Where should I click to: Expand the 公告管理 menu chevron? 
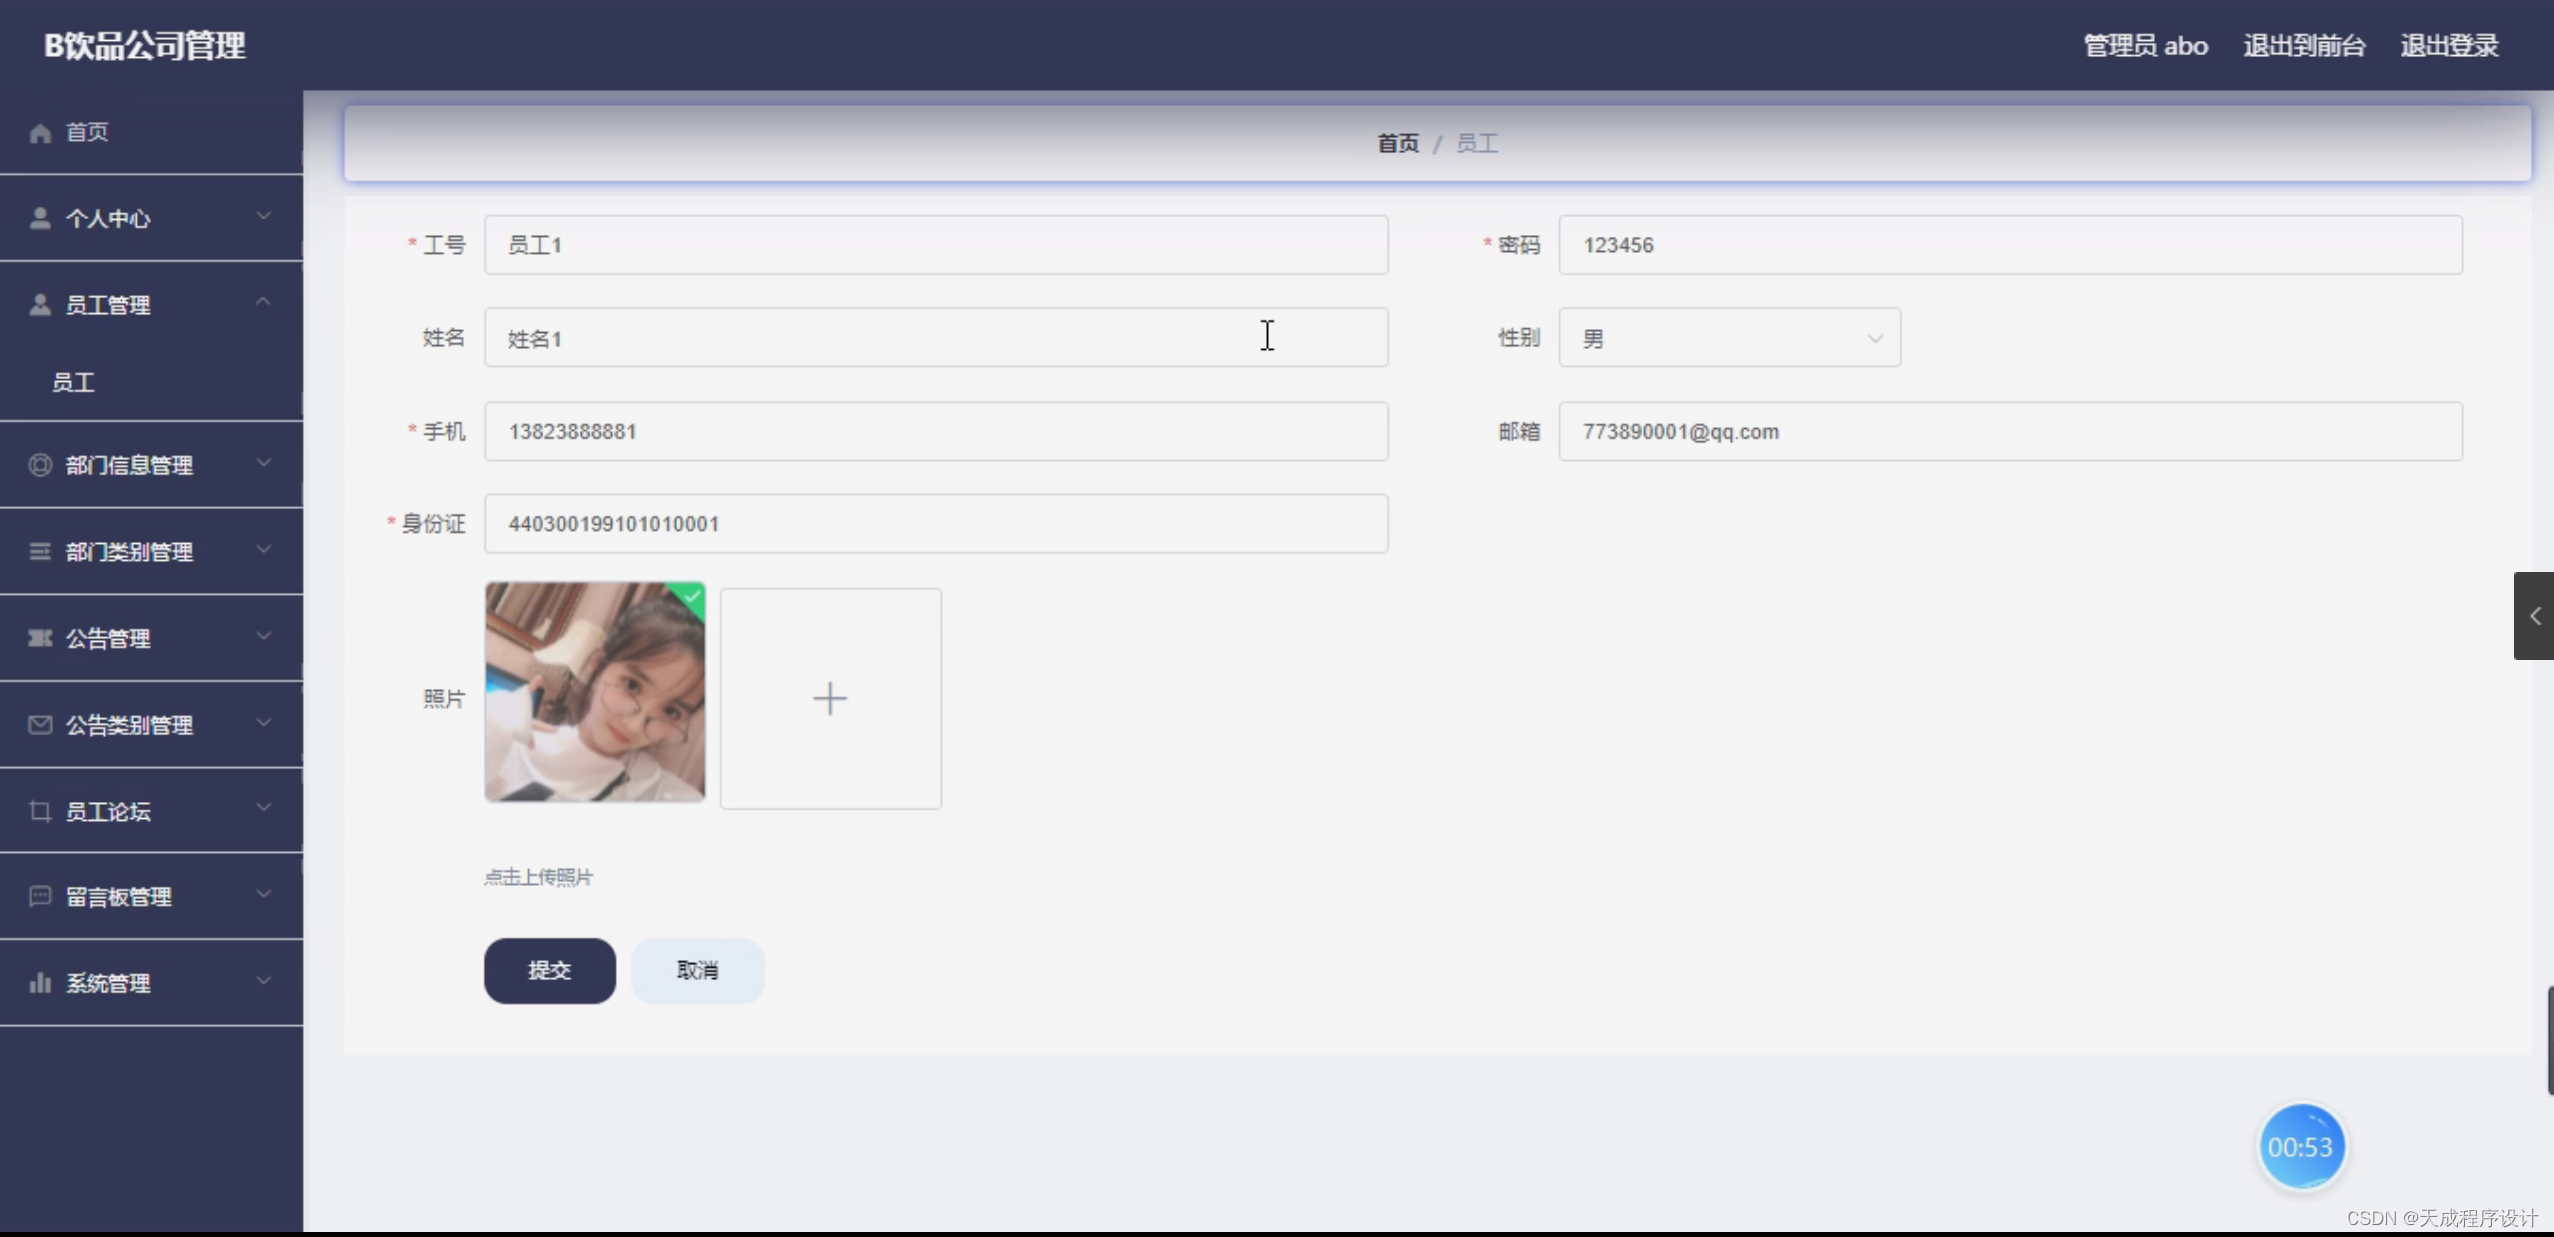(263, 636)
